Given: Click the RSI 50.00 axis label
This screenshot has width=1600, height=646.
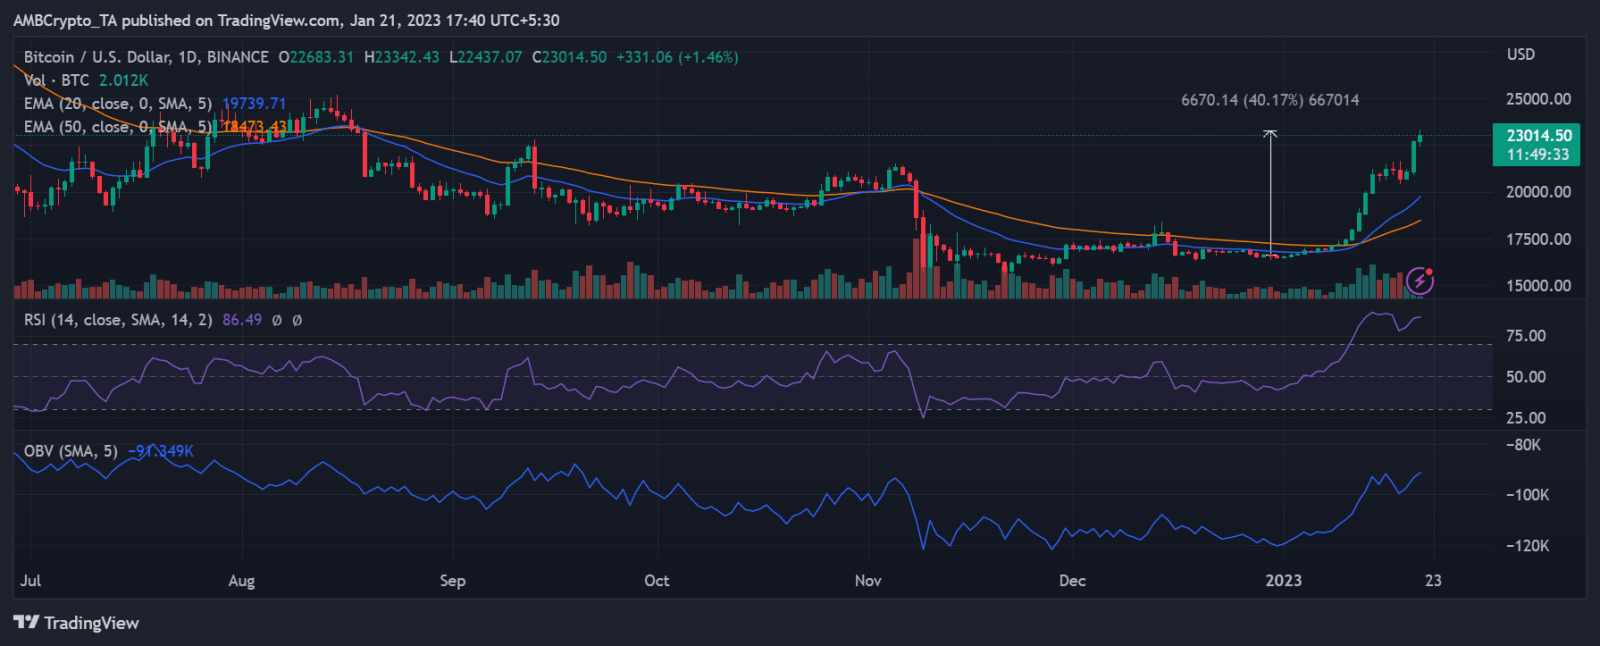Looking at the screenshot, I should [x=1526, y=377].
